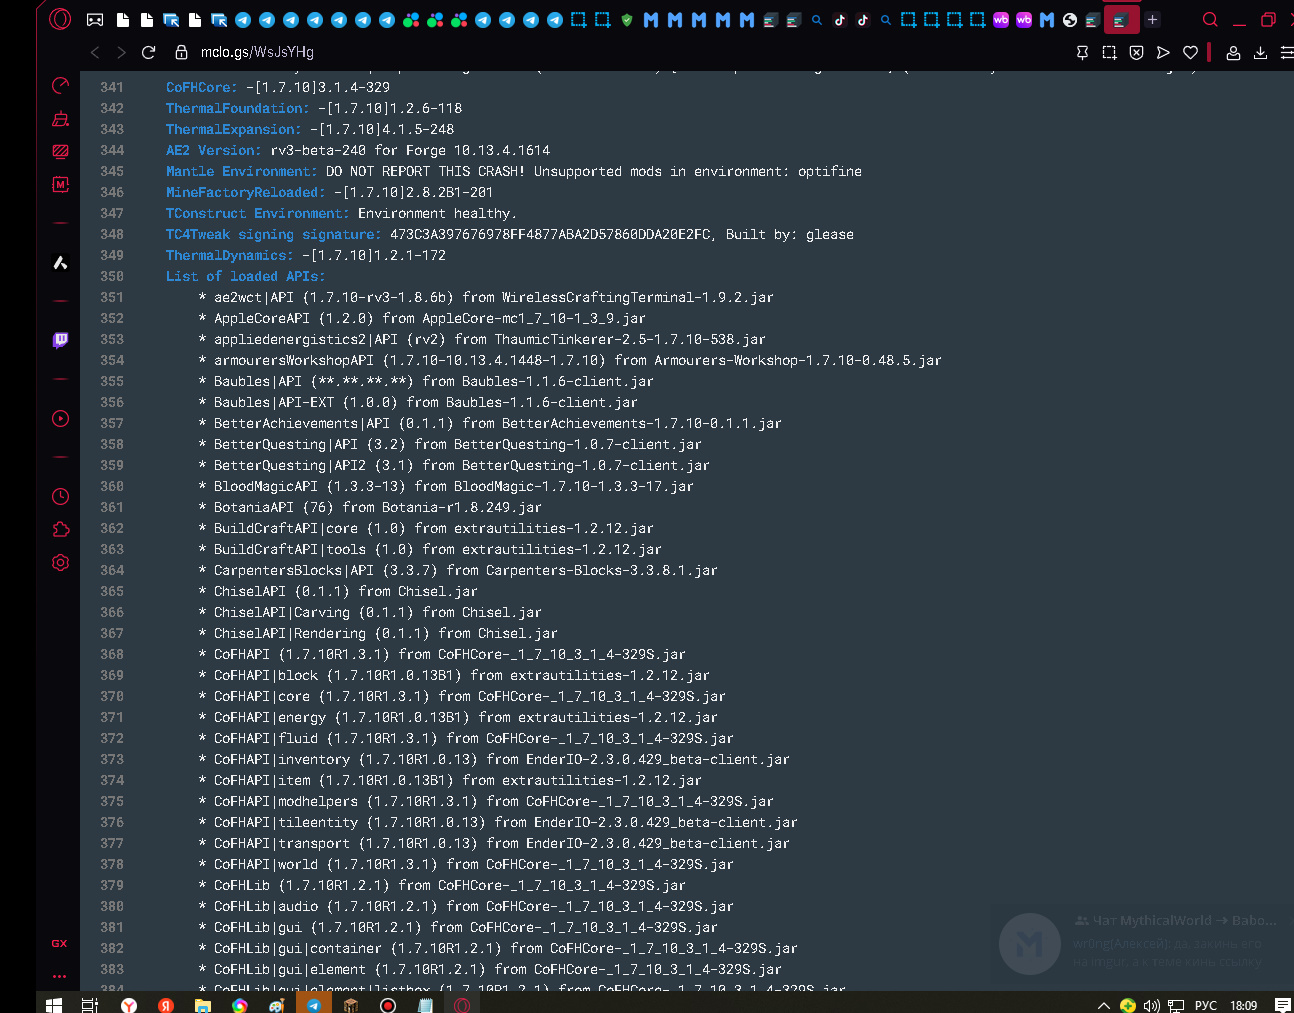The height and width of the screenshot is (1013, 1294).
Task: Open GX Control speedometer panel in sidebar
Action: (60, 86)
